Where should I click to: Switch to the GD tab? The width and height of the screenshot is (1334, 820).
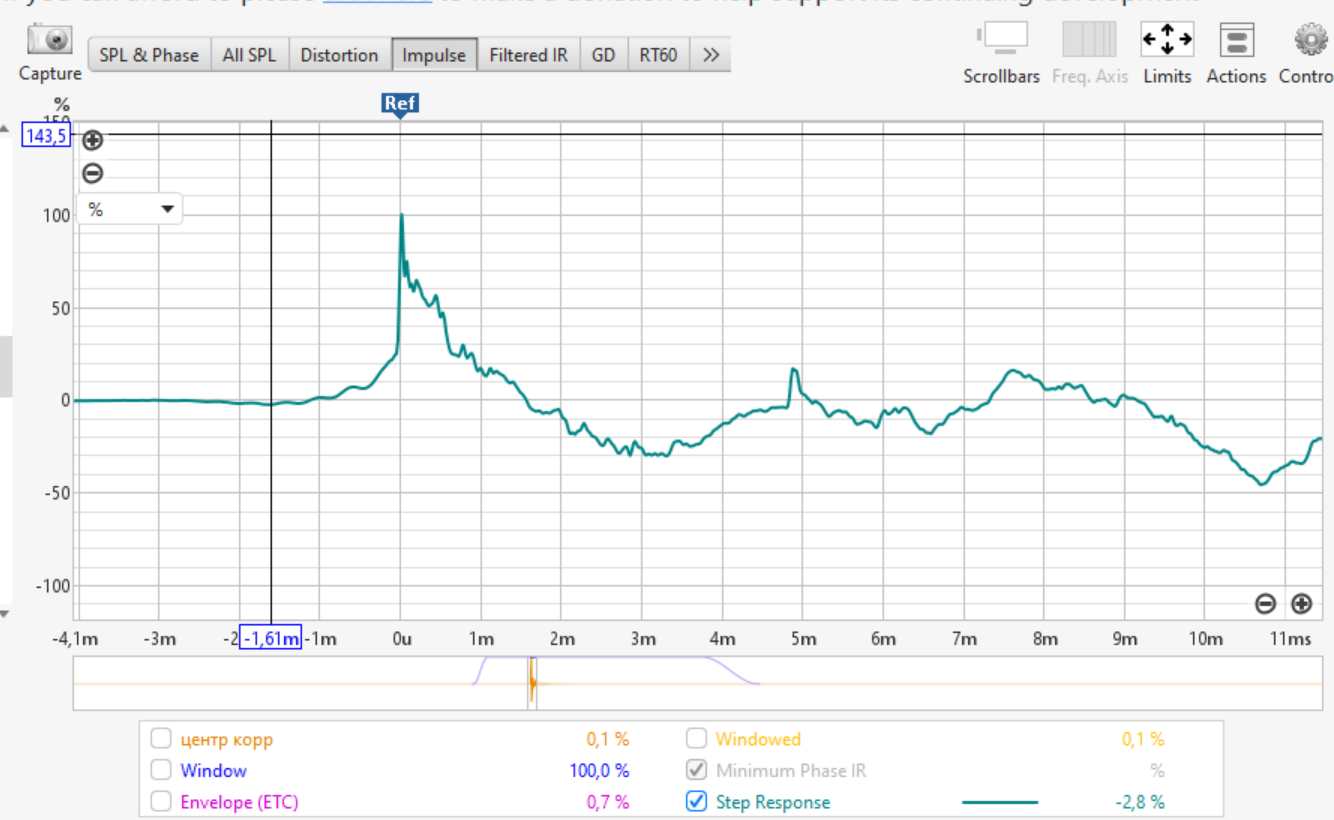tap(603, 55)
